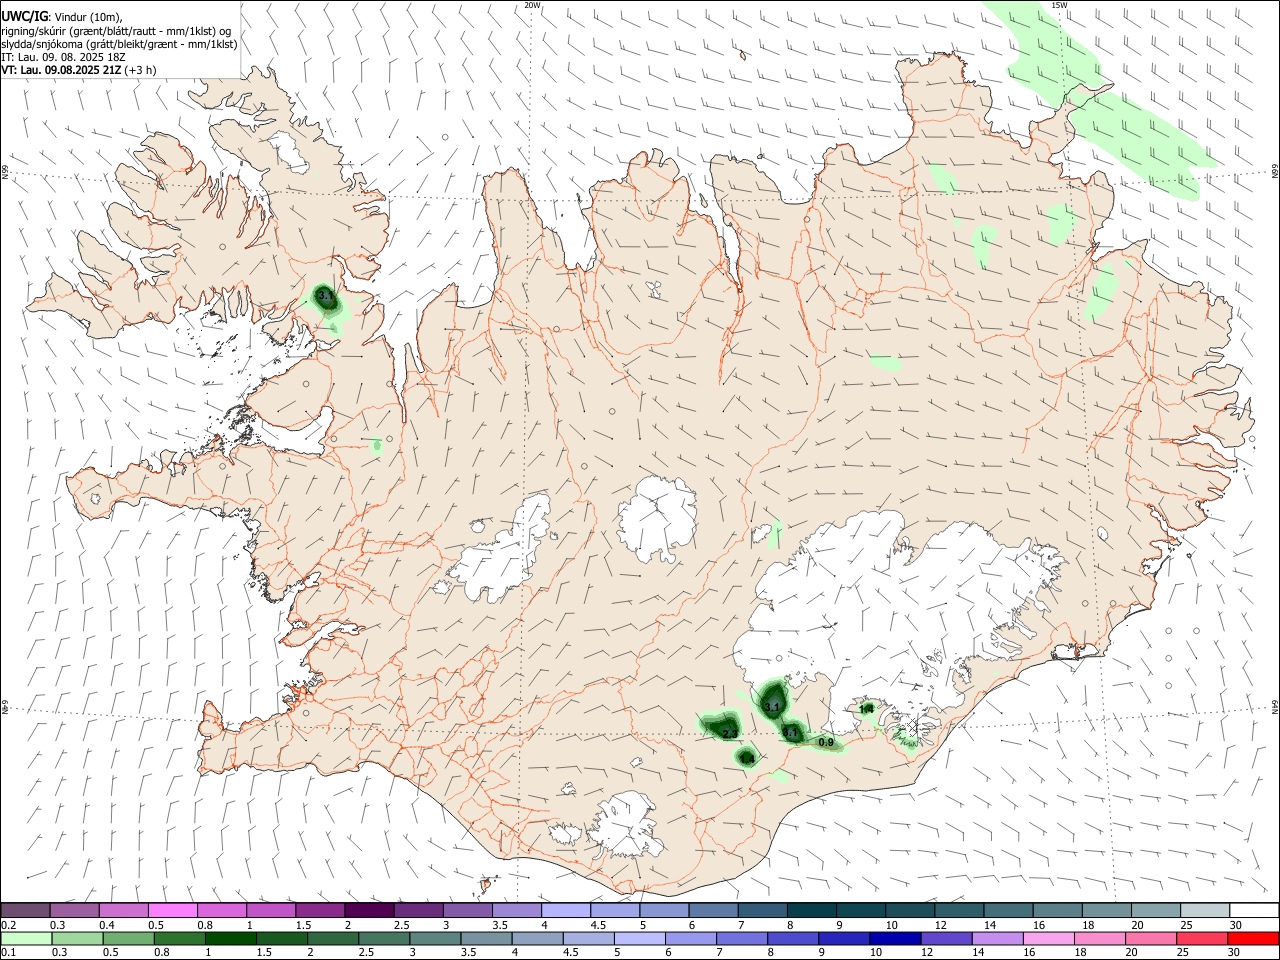The height and width of the screenshot is (960, 1280).
Task: Click the '15W' longitude label at top
Action: (1059, 5)
